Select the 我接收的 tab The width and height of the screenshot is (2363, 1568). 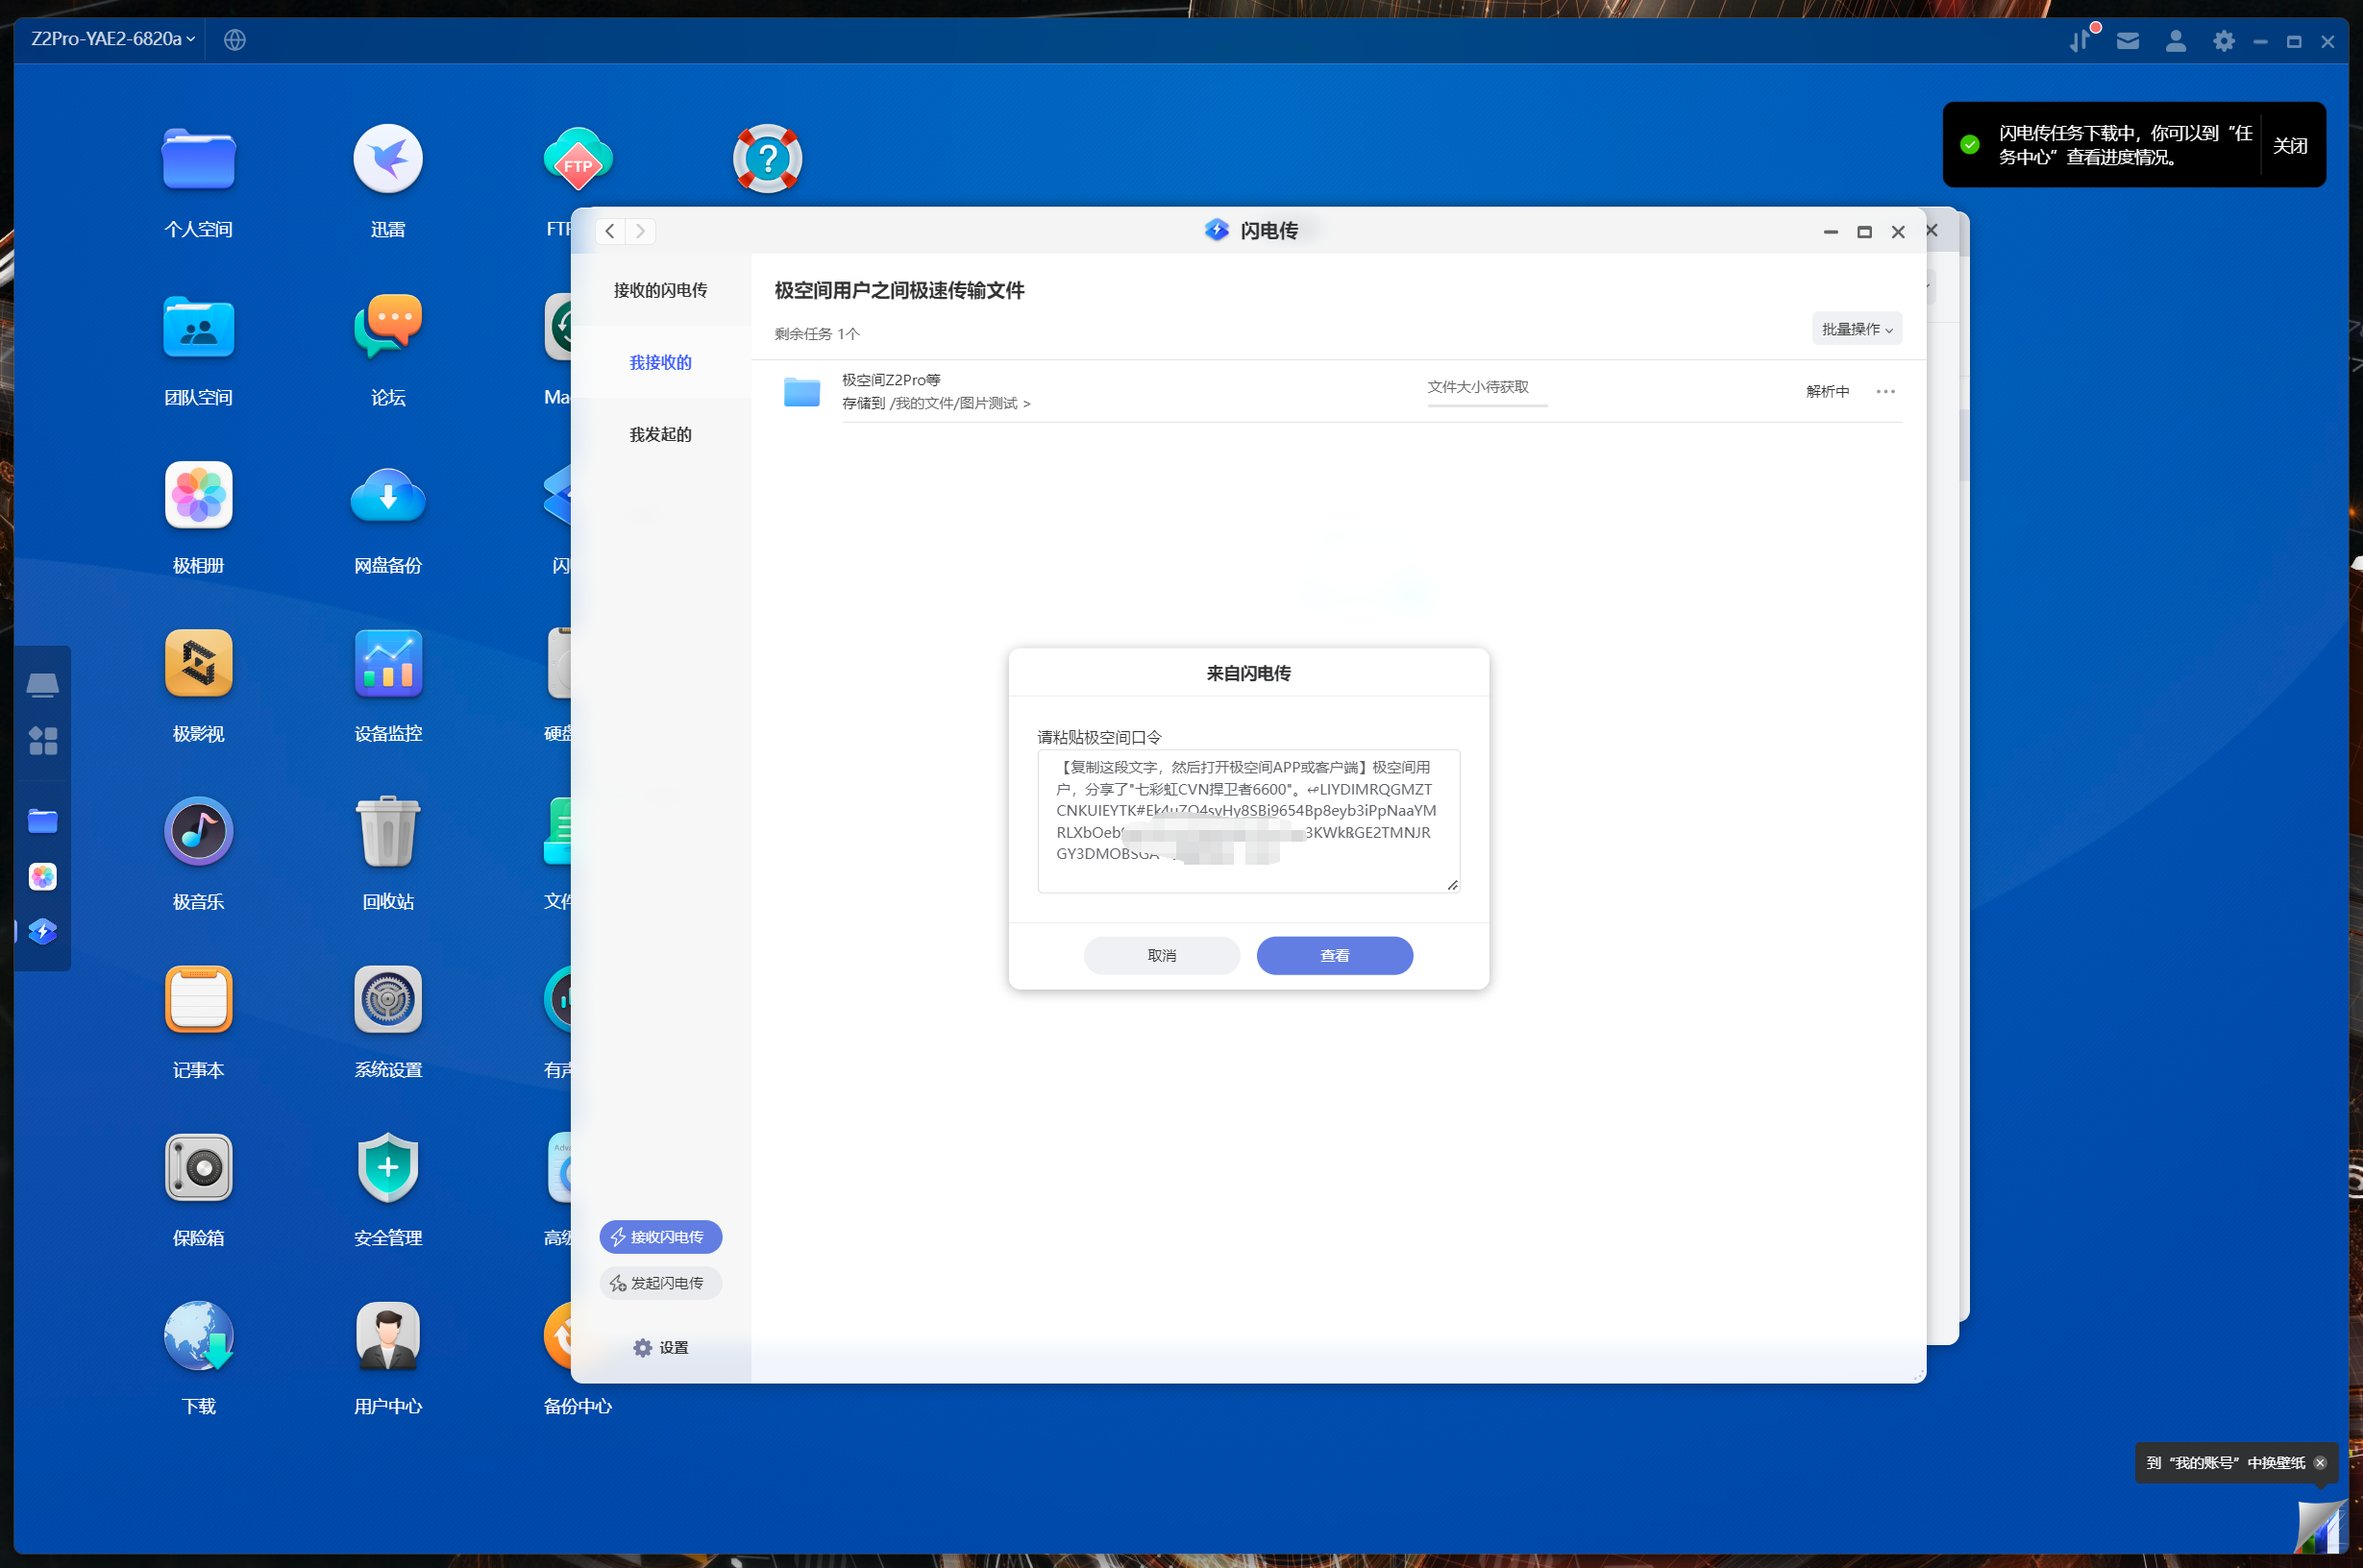(660, 362)
